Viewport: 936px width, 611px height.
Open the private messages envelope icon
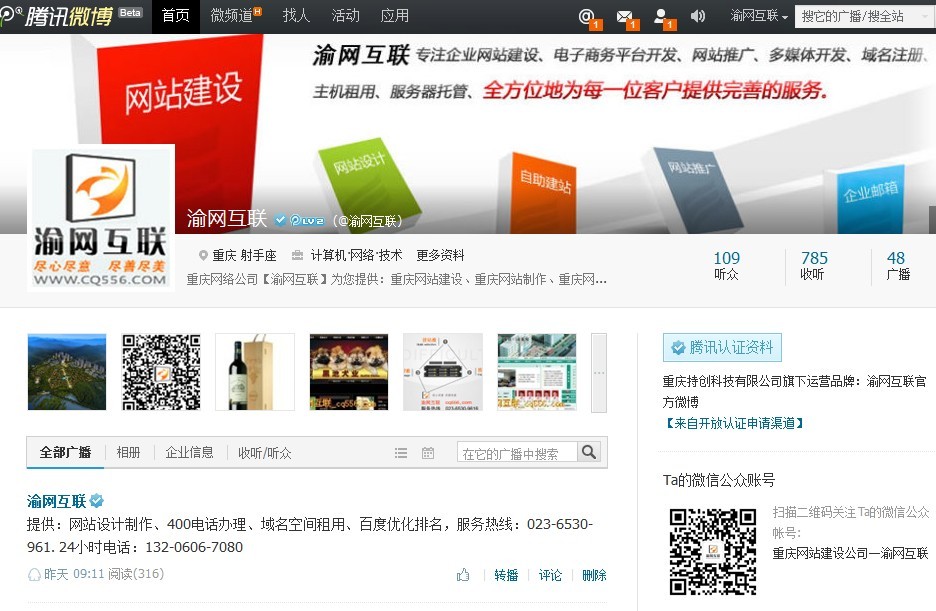(x=624, y=16)
